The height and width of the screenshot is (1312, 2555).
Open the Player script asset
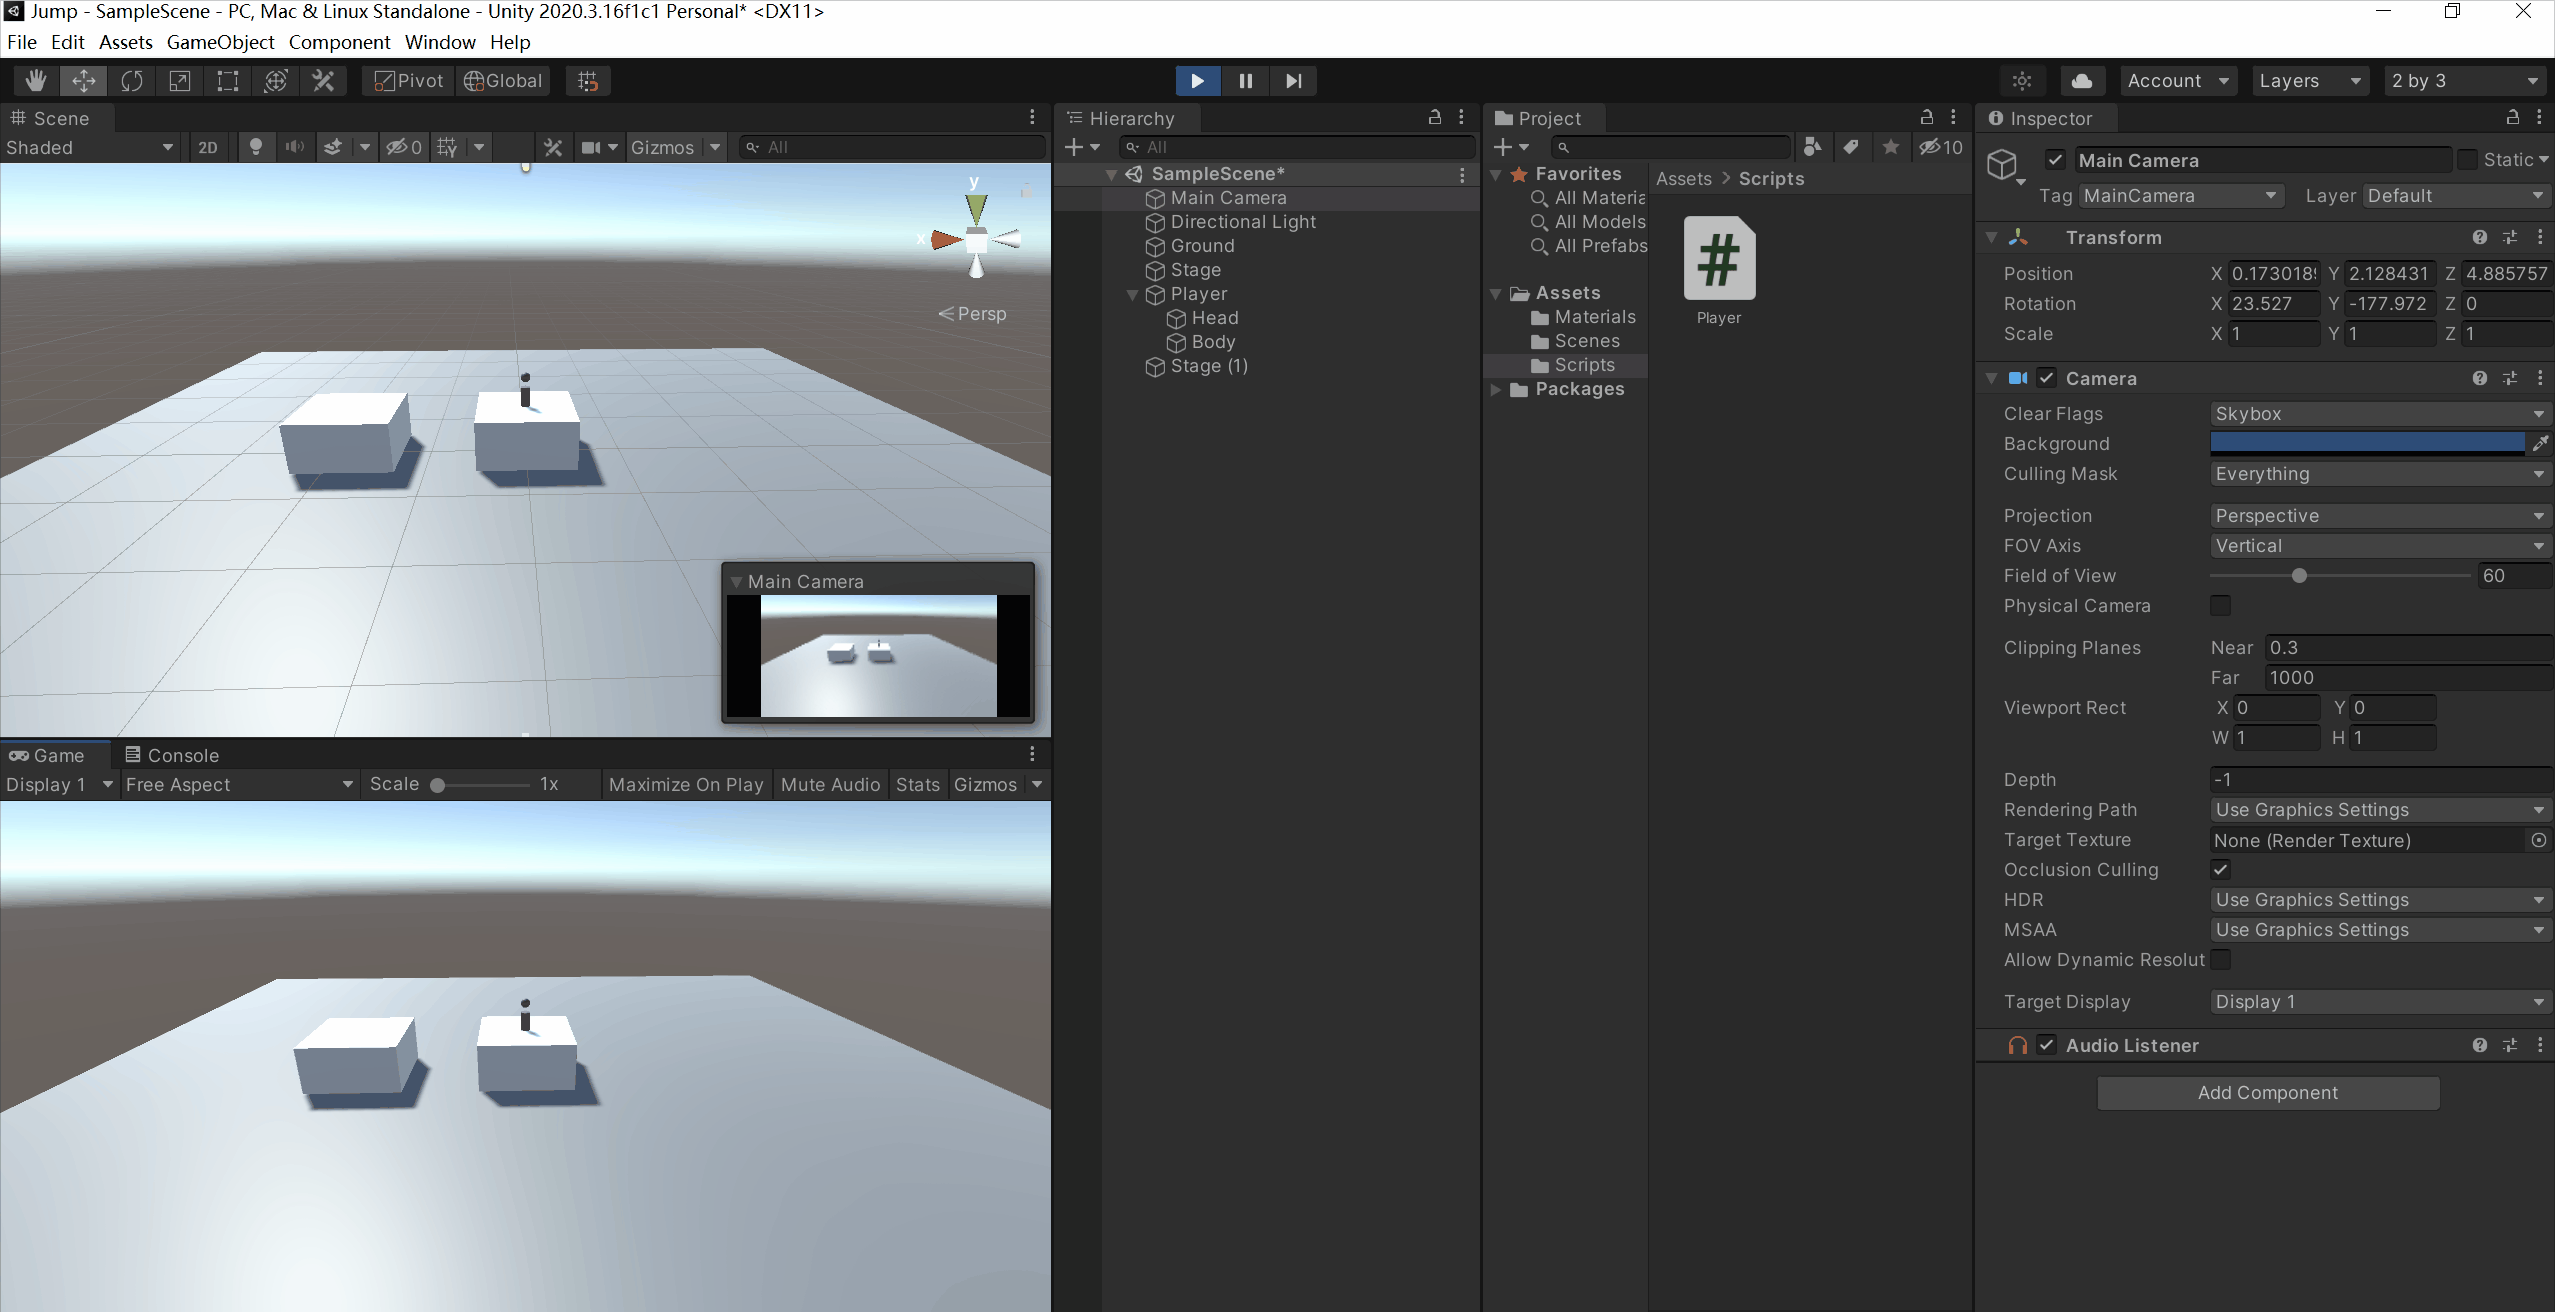point(1719,259)
